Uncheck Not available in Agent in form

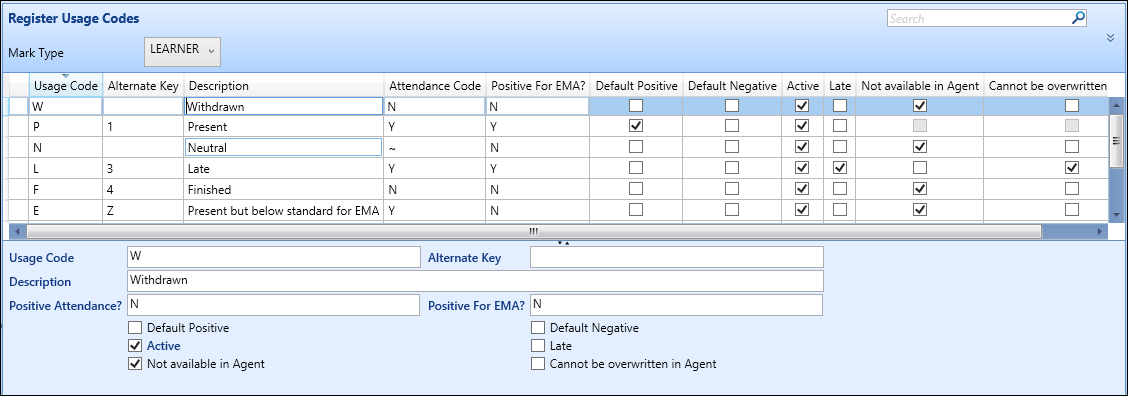pyautogui.click(x=135, y=364)
